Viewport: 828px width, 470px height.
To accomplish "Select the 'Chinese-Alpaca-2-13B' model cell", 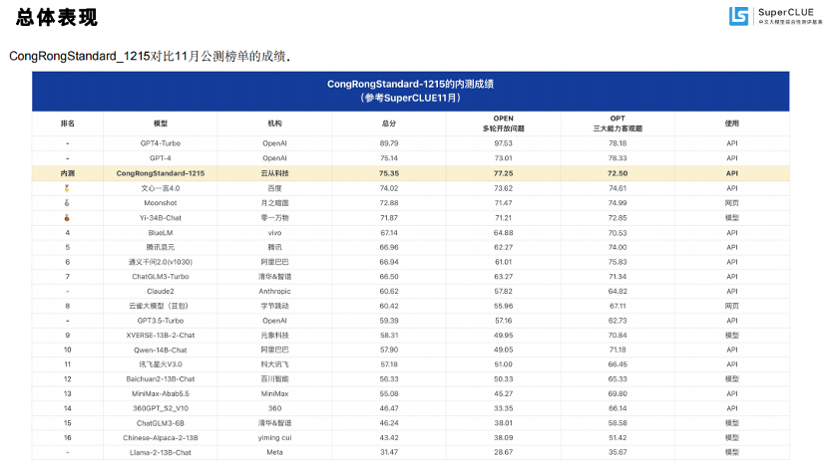I will (x=161, y=438).
